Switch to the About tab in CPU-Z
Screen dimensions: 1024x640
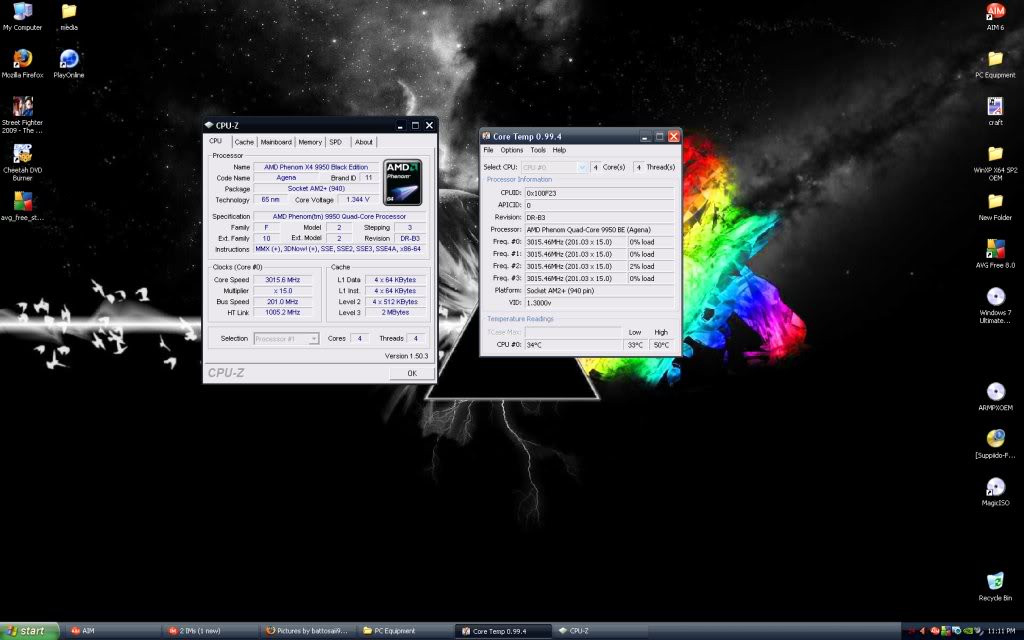pyautogui.click(x=364, y=142)
